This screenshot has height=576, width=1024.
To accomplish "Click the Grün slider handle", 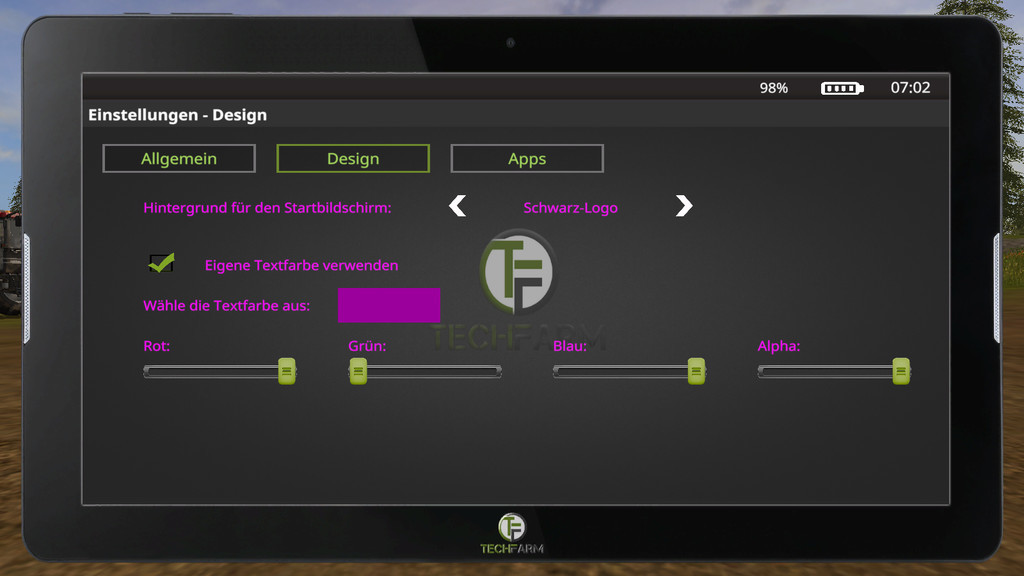I will 358,371.
